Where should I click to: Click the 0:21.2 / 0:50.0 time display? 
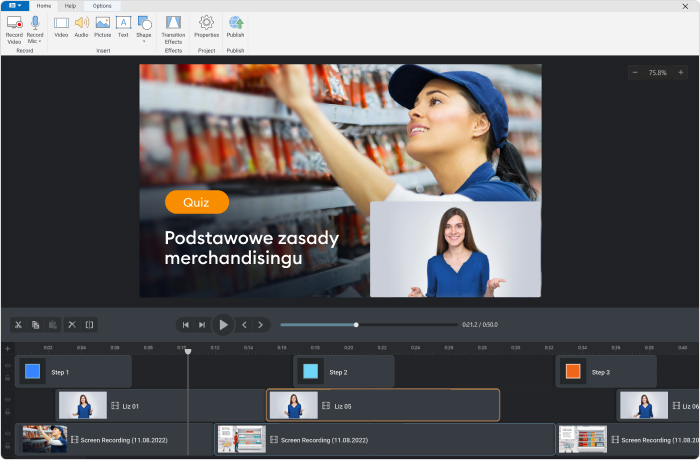[x=480, y=325]
